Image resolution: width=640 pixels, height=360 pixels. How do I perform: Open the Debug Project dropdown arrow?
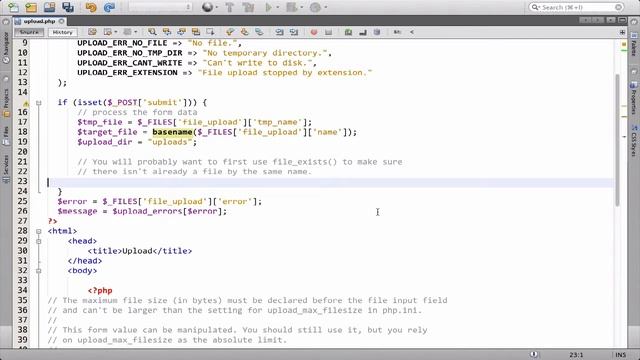click(x=301, y=7)
